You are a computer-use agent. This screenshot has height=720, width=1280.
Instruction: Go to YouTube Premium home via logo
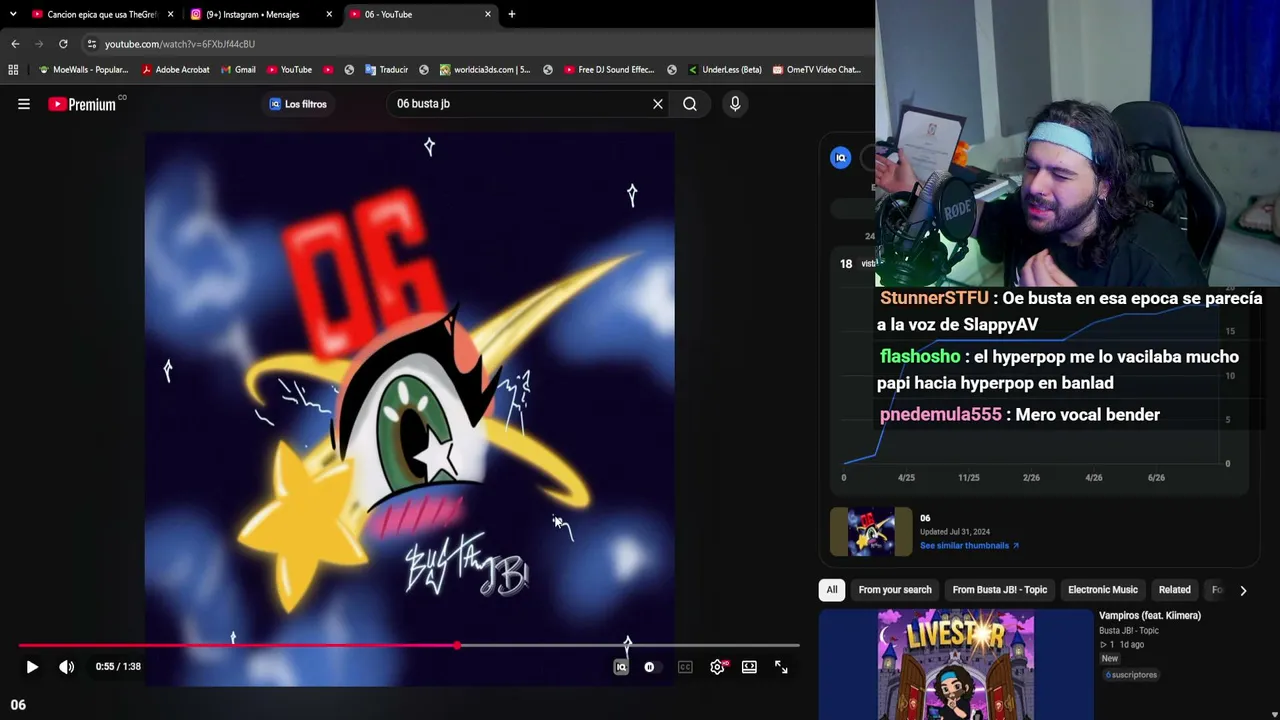pos(82,104)
